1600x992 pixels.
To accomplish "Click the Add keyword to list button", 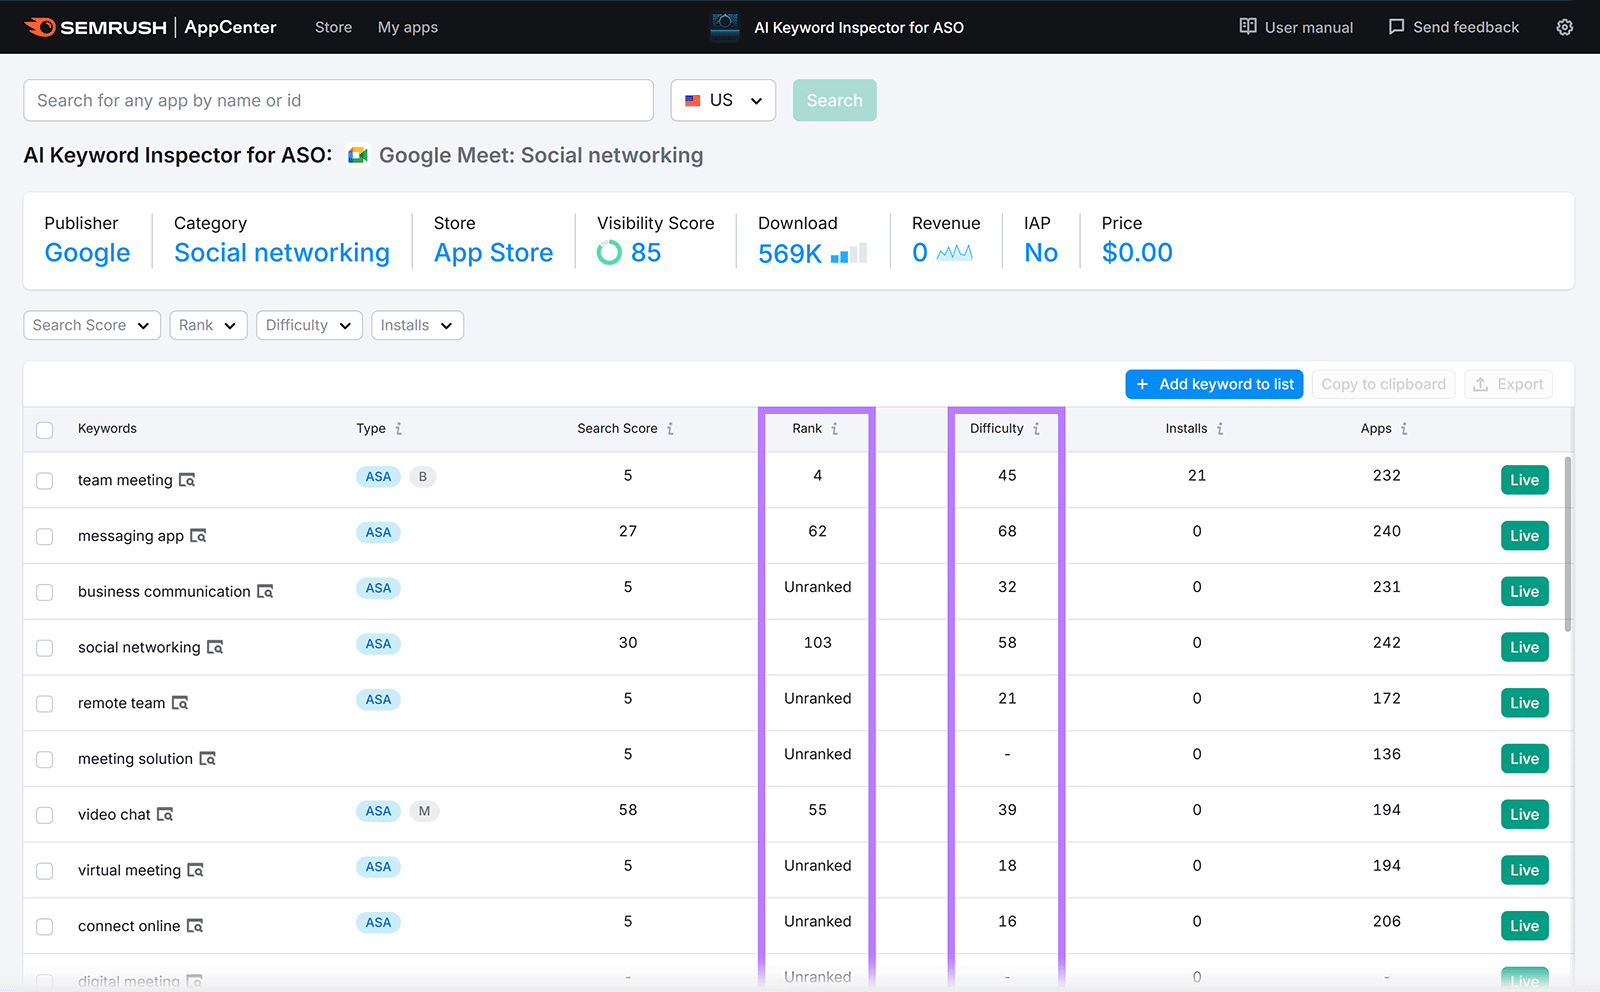I will 1213,384.
